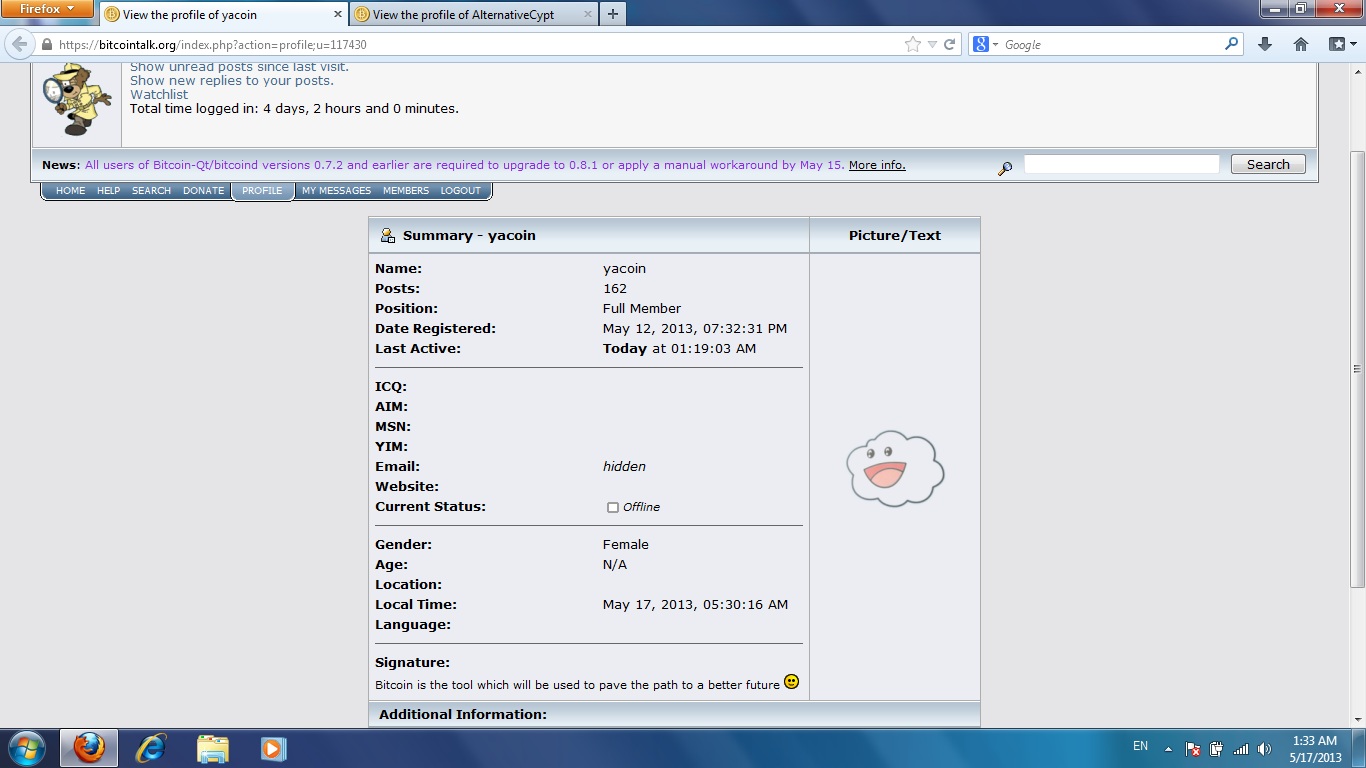This screenshot has width=1366, height=768.
Task: Open the URL history dropdown arrow
Action: coord(932,44)
